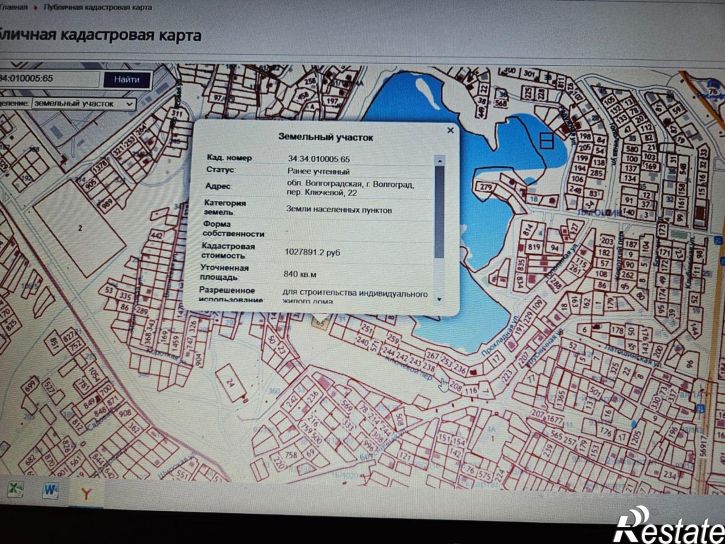Viewport: 725px width, 544px height.
Task: Select parcel 279 beside the lake
Action: (x=486, y=187)
